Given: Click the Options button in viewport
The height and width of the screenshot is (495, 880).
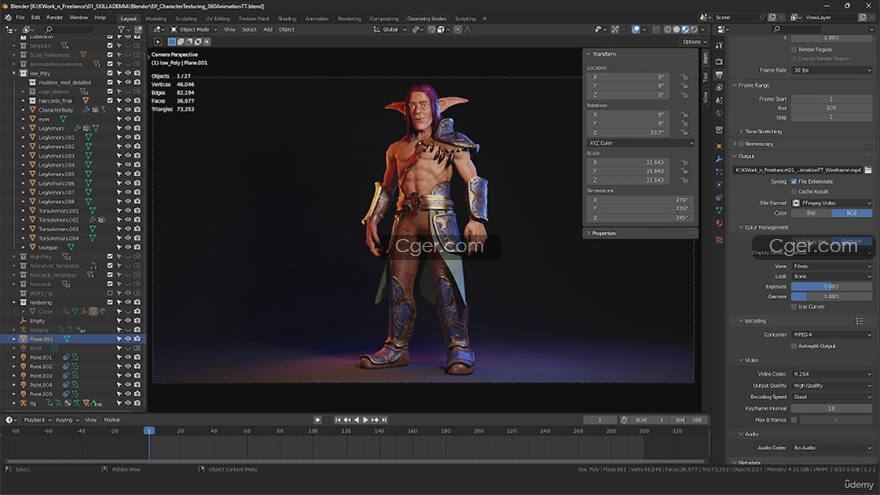Looking at the screenshot, I should 694,42.
